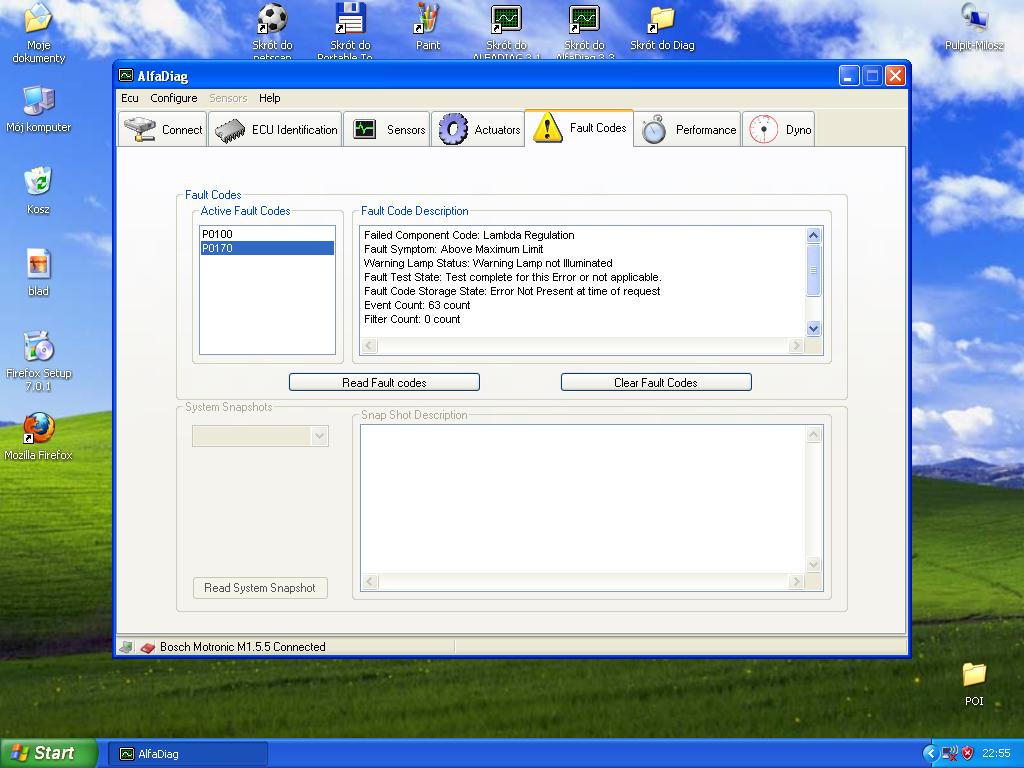
Task: Launch Mozilla Firefox desktop shortcut
Action: pyautogui.click(x=38, y=428)
